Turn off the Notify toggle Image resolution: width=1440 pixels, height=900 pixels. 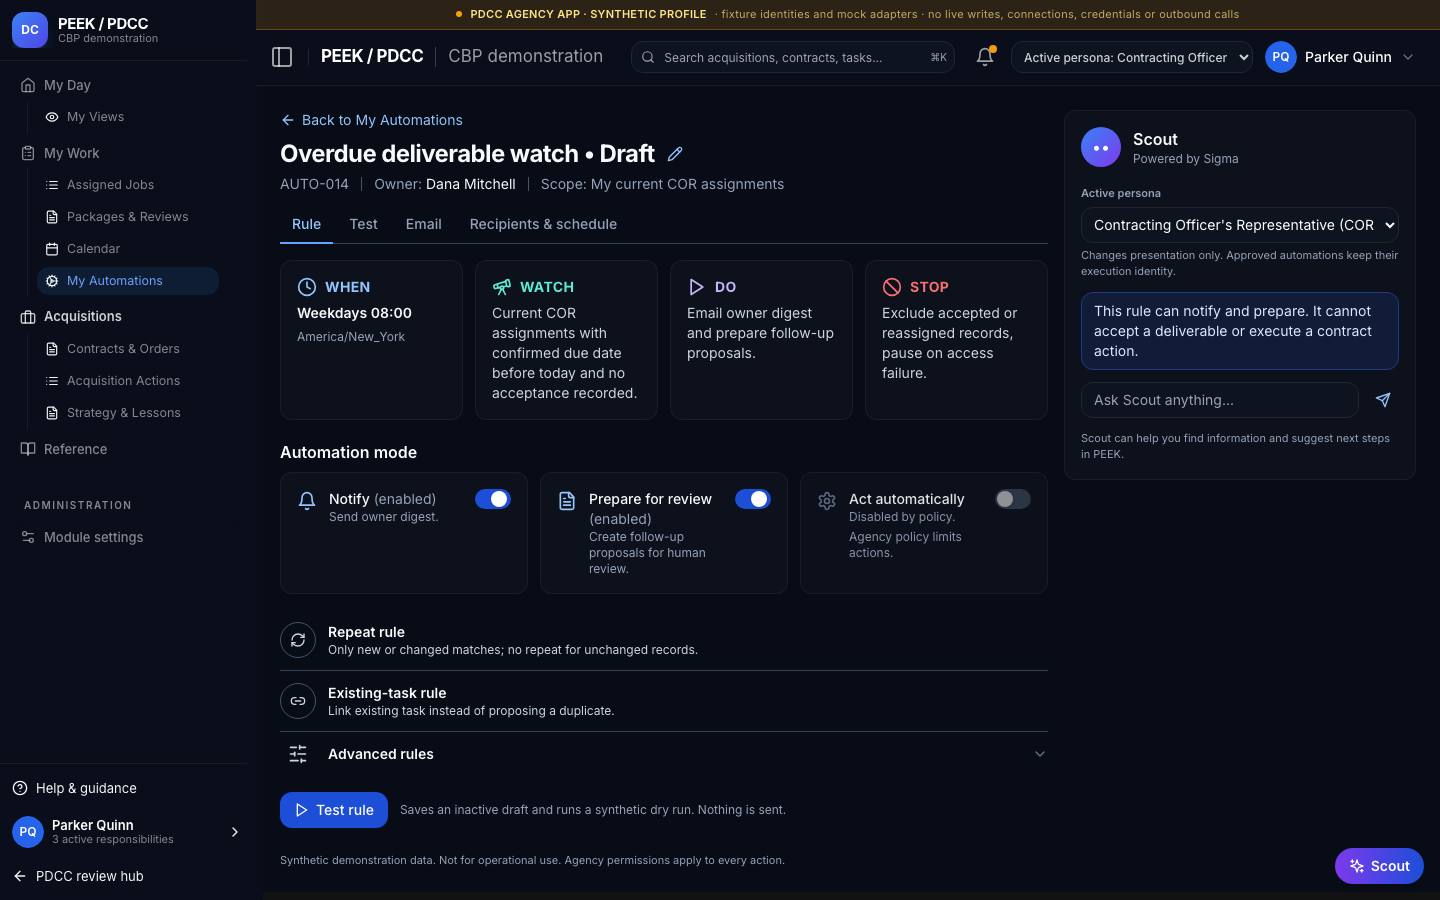point(493,499)
